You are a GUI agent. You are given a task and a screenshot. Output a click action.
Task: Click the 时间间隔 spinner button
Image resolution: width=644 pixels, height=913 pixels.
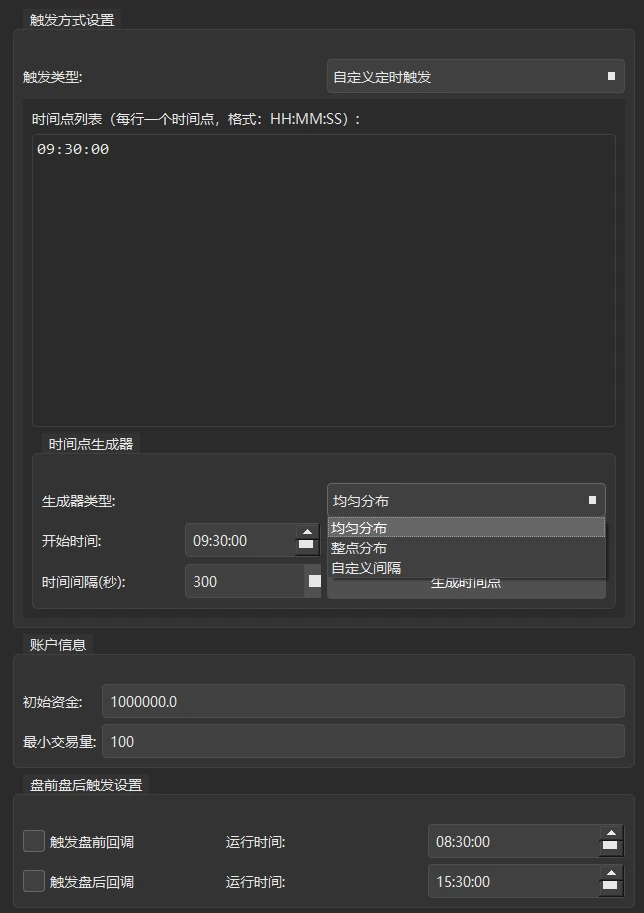tap(314, 581)
